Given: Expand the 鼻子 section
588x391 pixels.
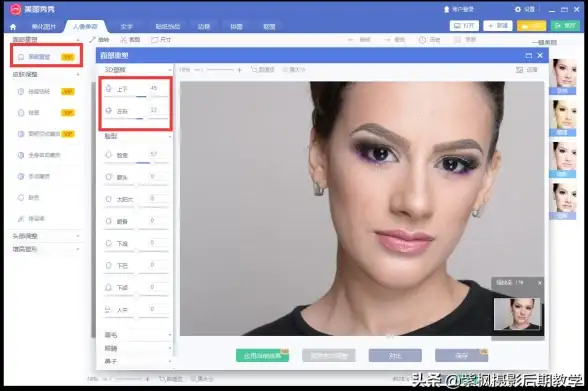Looking at the screenshot, I should click(170, 361).
